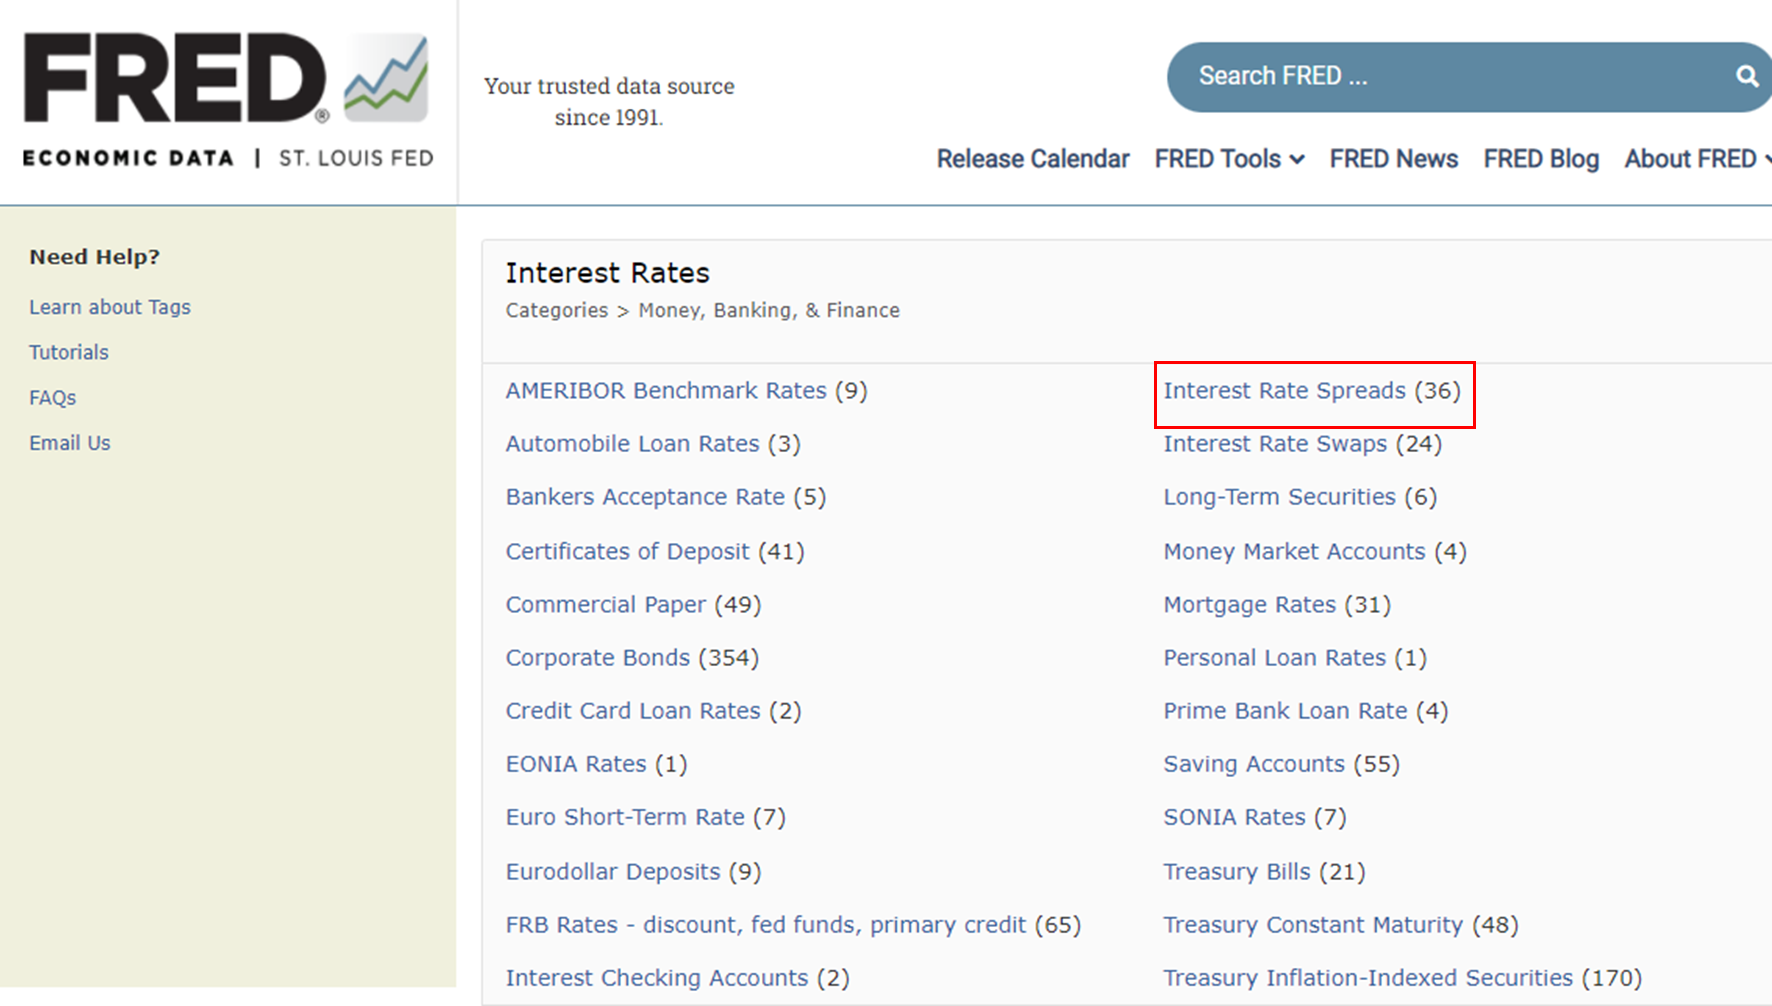
Task: View Saving Accounts category
Action: (1254, 764)
